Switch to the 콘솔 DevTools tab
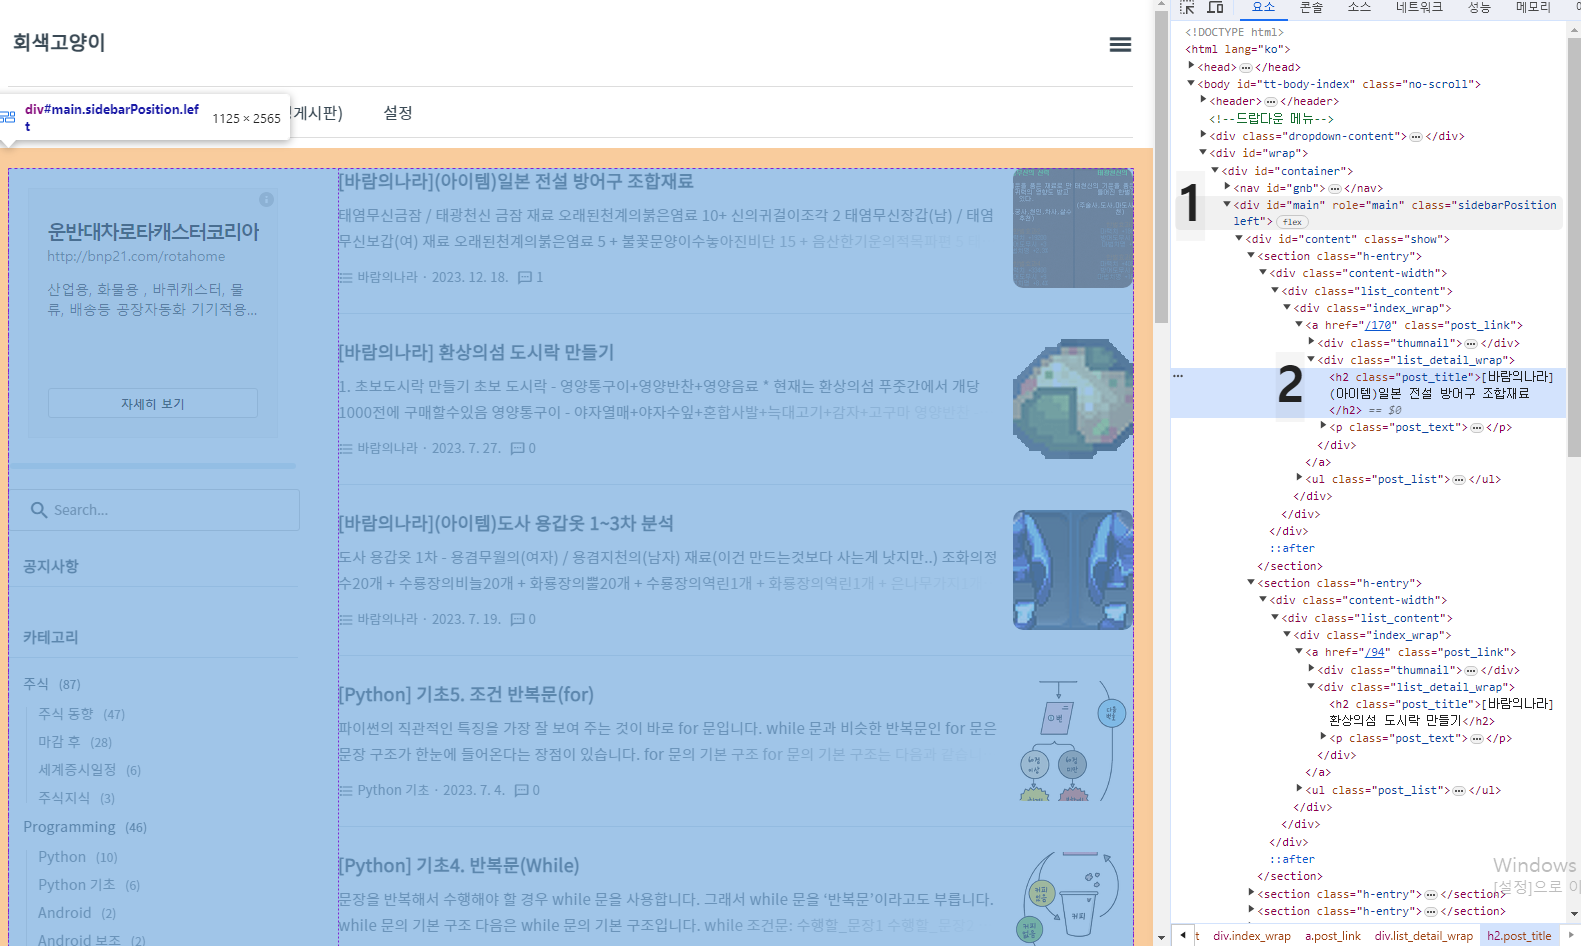 pos(1311,8)
